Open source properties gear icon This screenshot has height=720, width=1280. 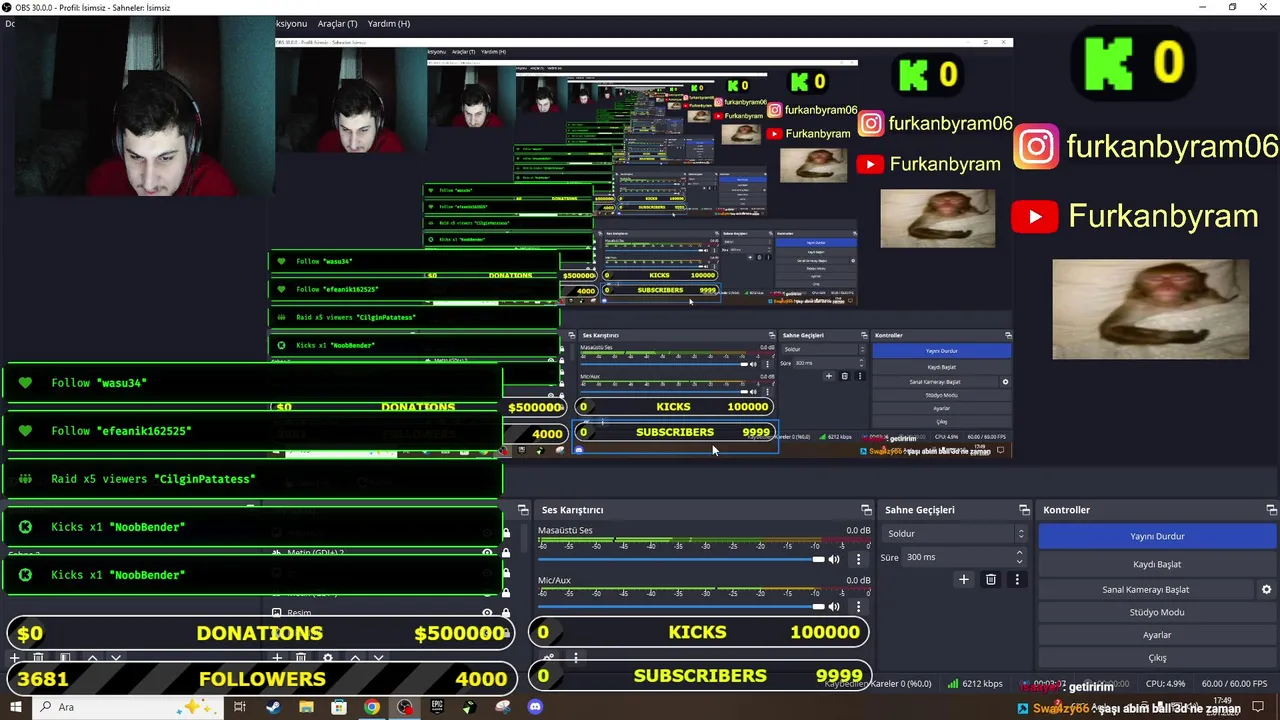(327, 658)
